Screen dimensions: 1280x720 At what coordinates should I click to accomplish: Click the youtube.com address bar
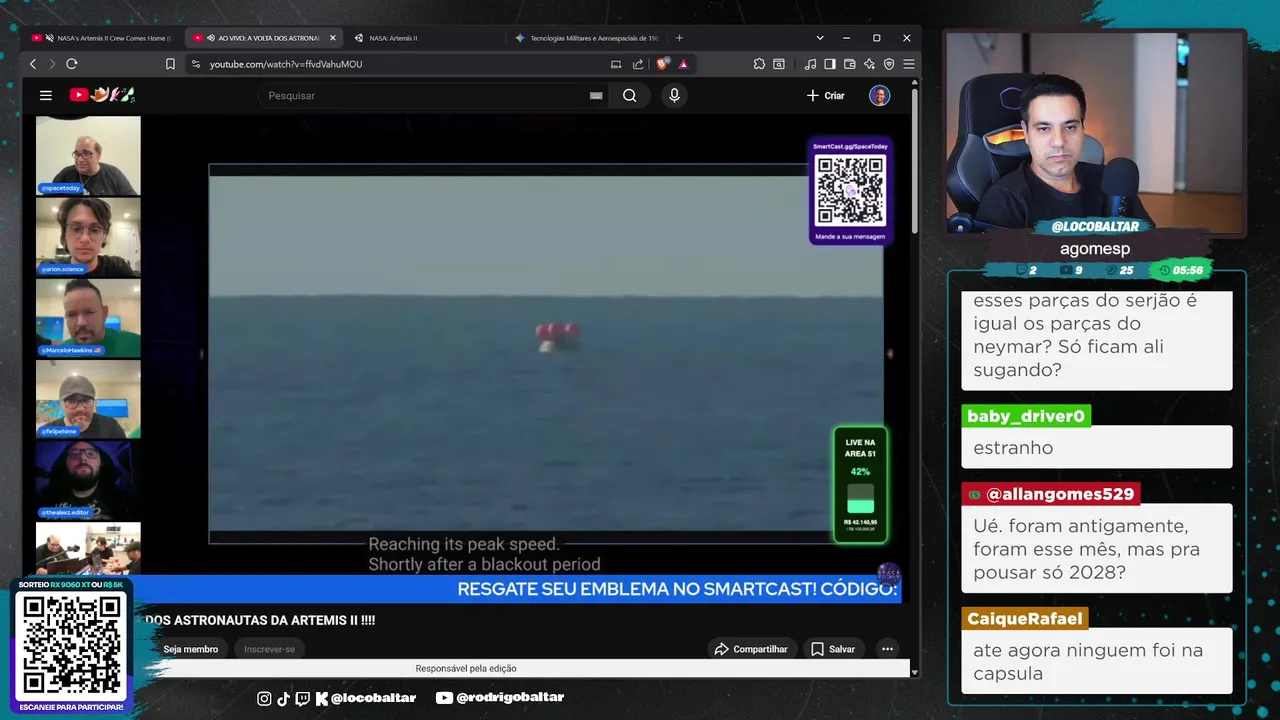coord(400,64)
